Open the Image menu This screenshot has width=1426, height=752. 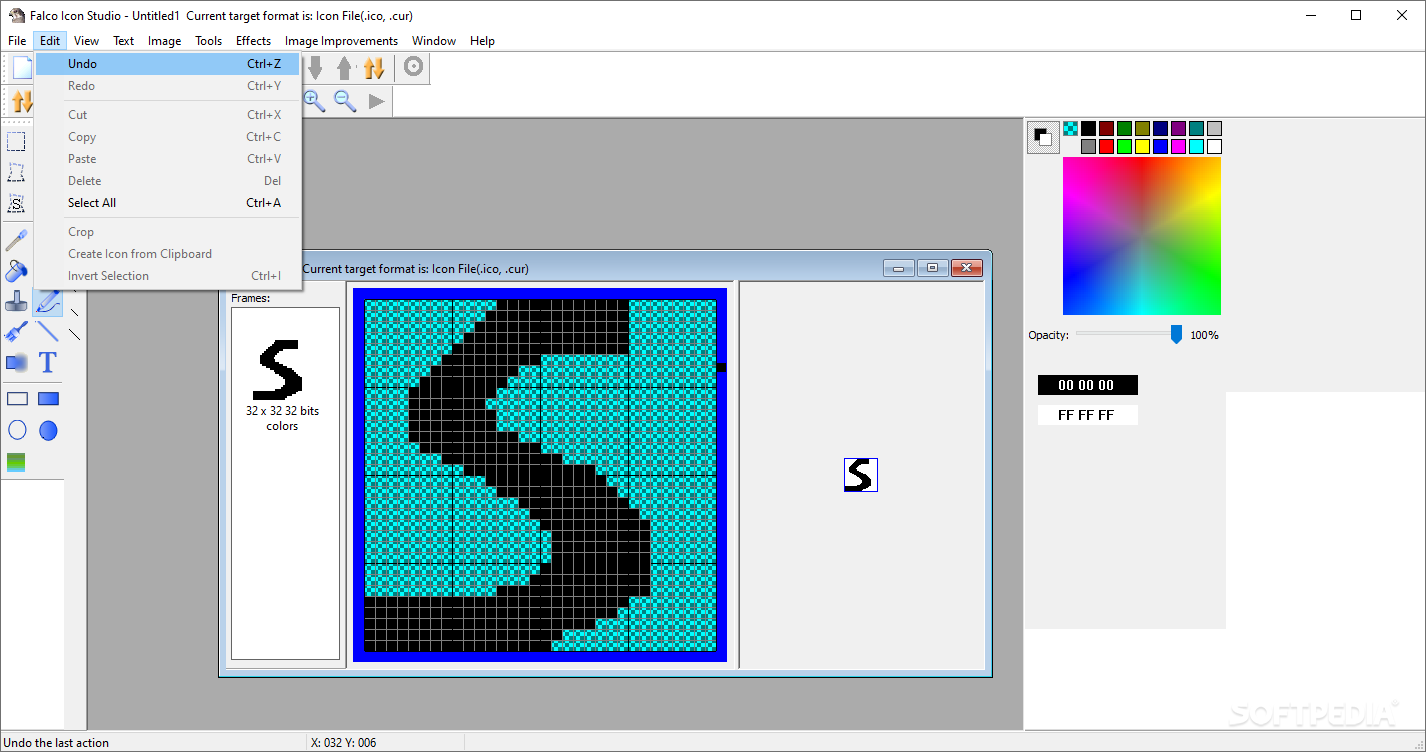pyautogui.click(x=164, y=41)
